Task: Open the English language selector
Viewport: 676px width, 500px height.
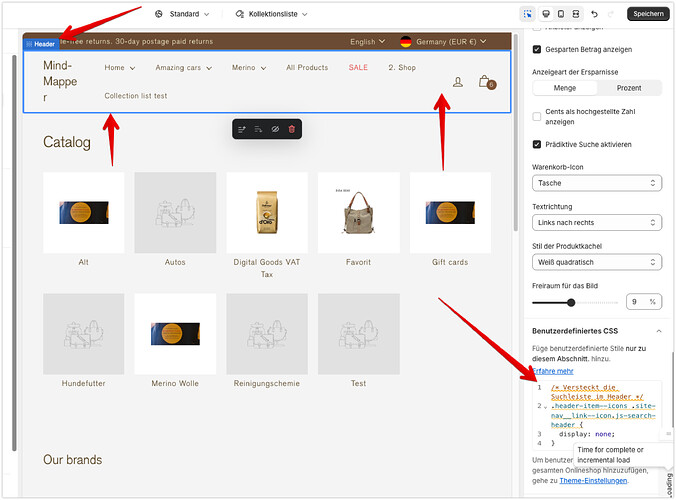Action: [x=367, y=42]
